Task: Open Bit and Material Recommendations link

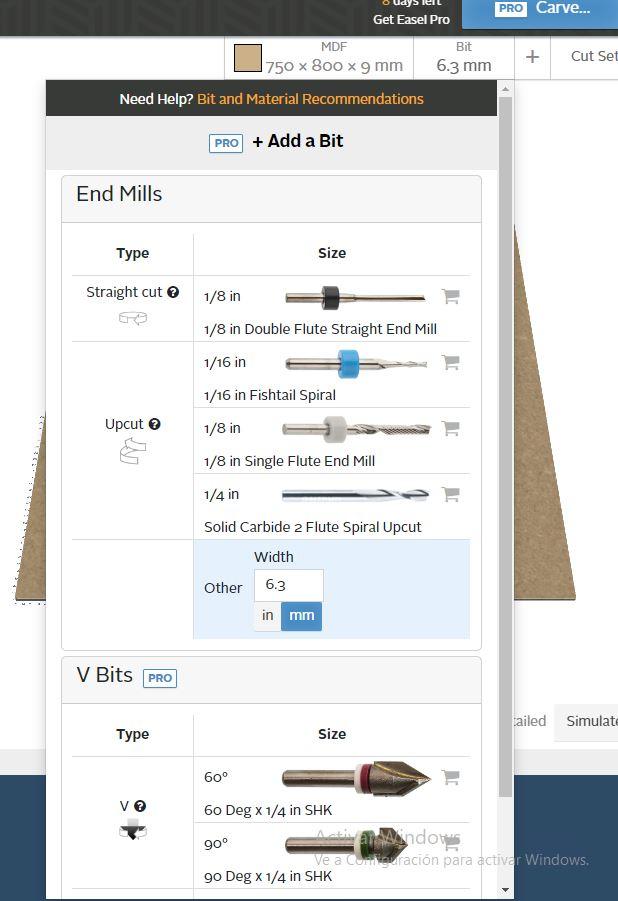Action: tap(310, 99)
